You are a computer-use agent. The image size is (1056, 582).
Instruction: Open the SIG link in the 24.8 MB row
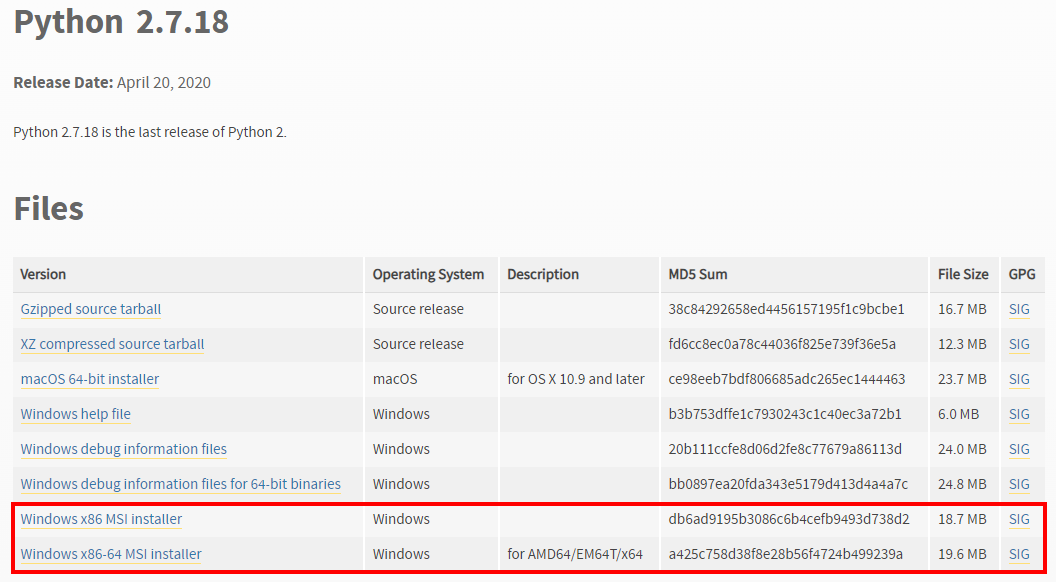coord(1019,484)
